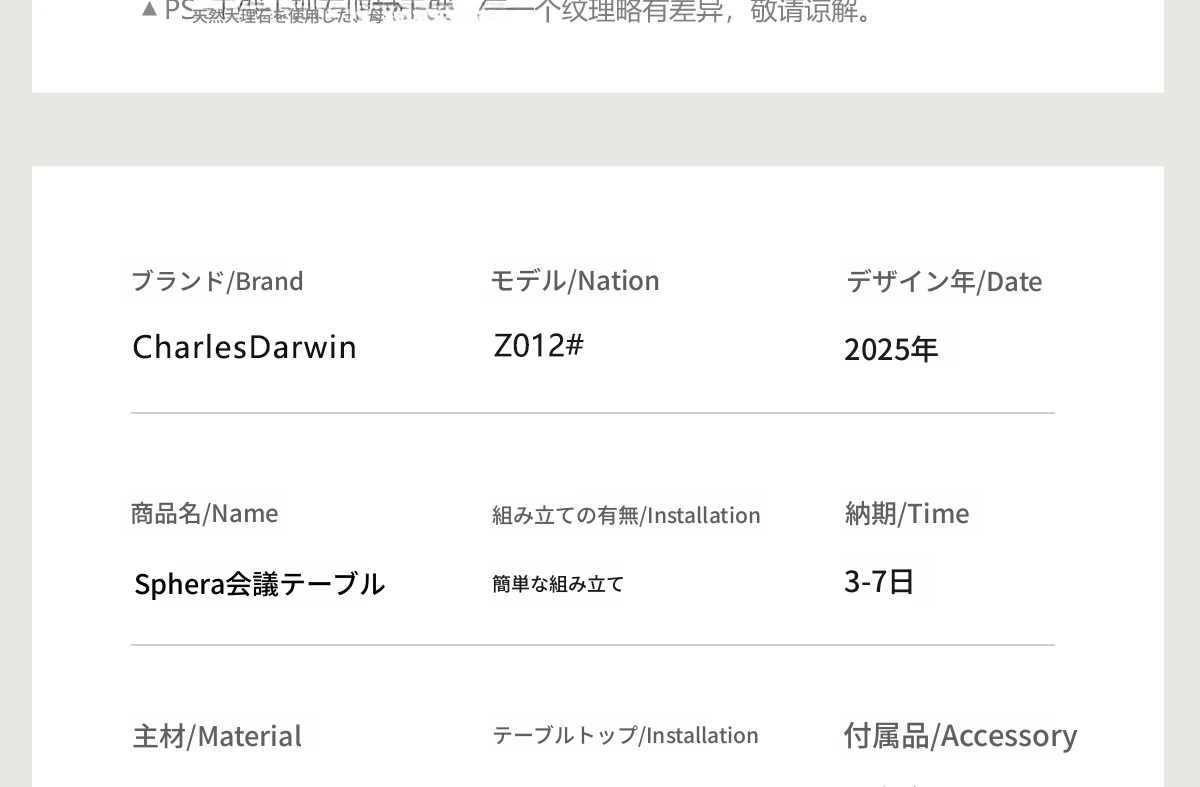Select the 簡単な組み立て value text
This screenshot has height=787, width=1200.
[x=558, y=584]
